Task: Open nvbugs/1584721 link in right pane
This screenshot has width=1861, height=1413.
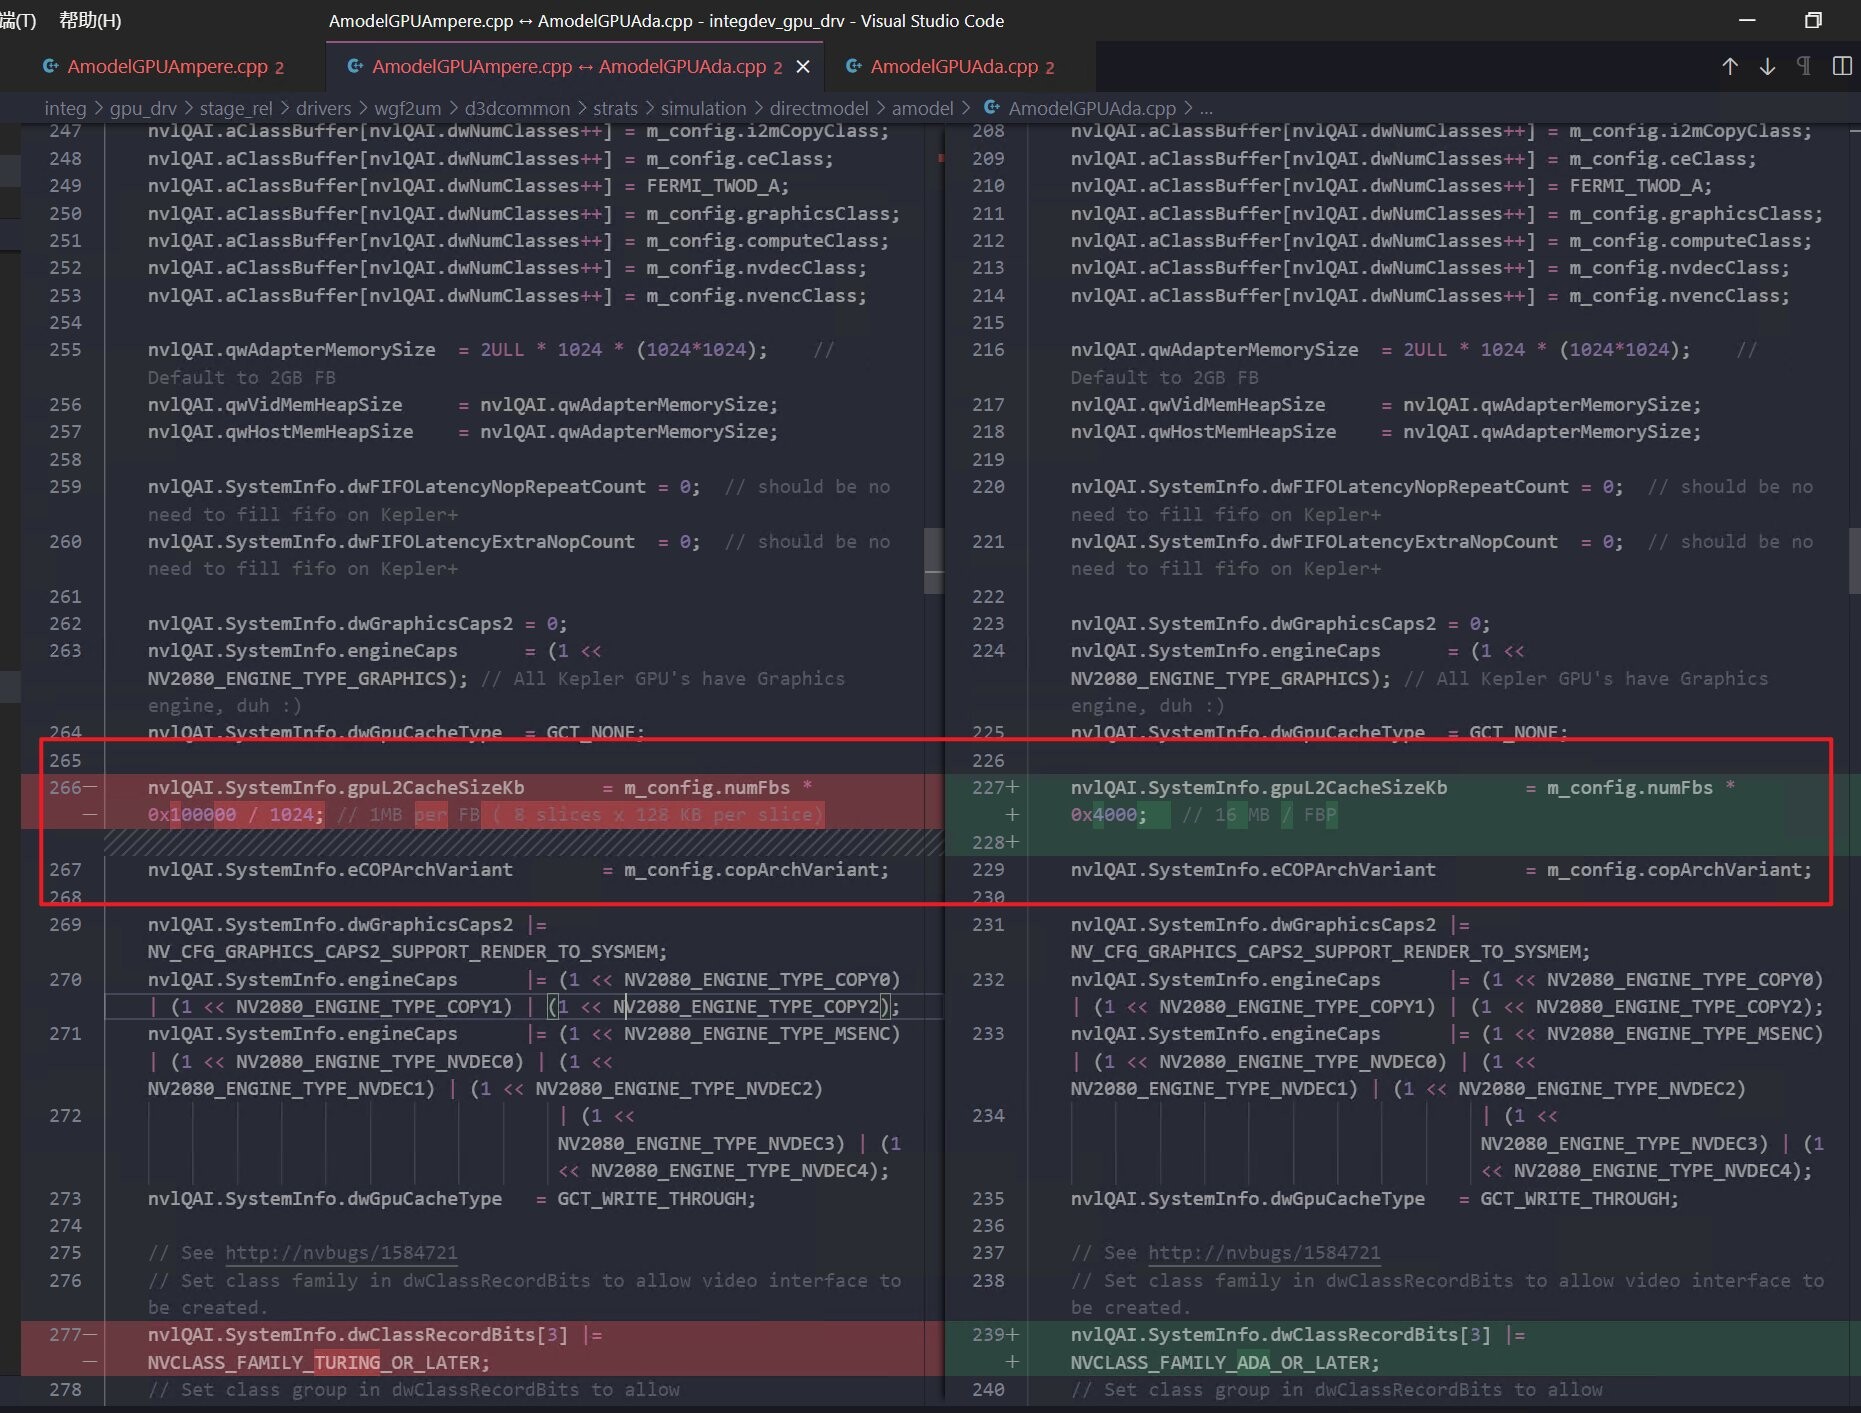Action: click(1263, 1252)
